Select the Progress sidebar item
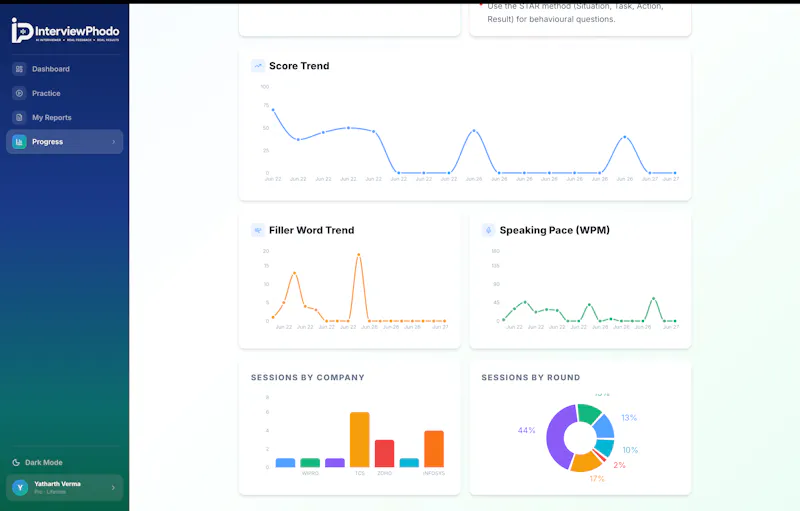 tap(64, 142)
